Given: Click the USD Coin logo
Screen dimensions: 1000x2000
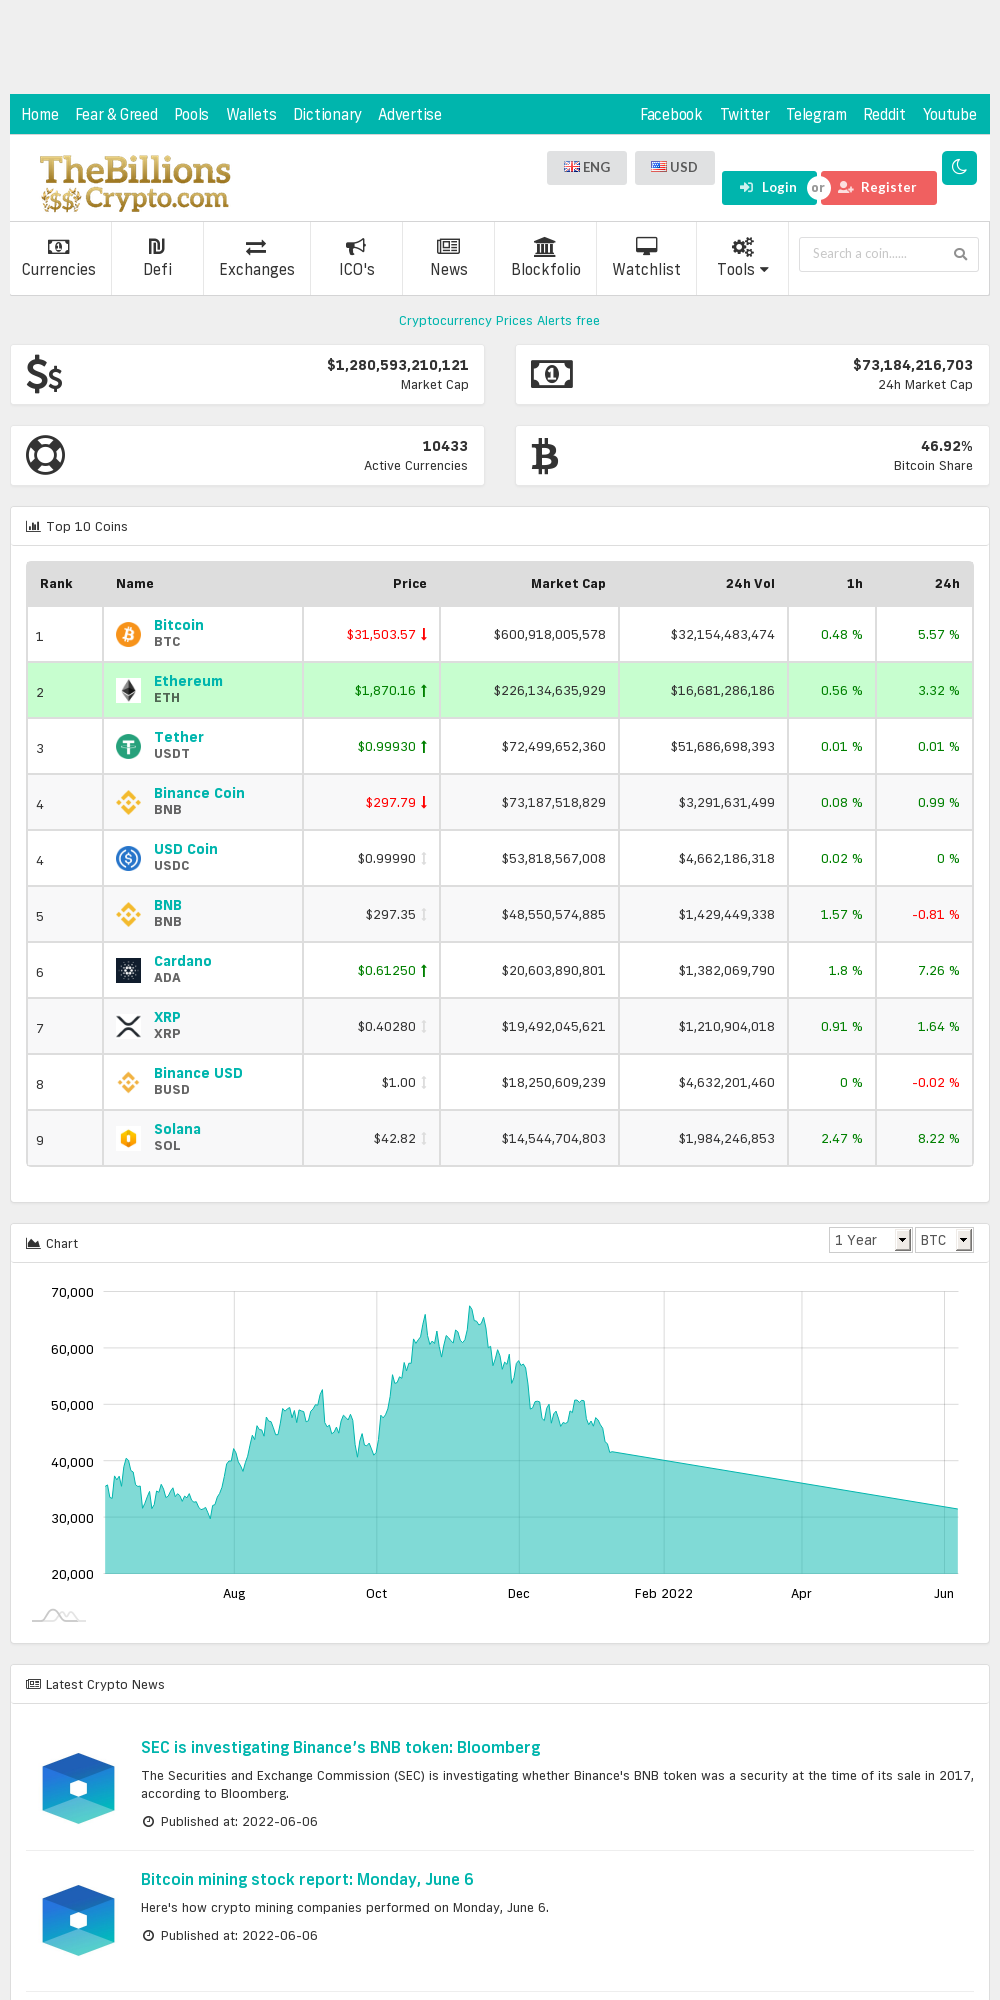Looking at the screenshot, I should (x=128, y=858).
